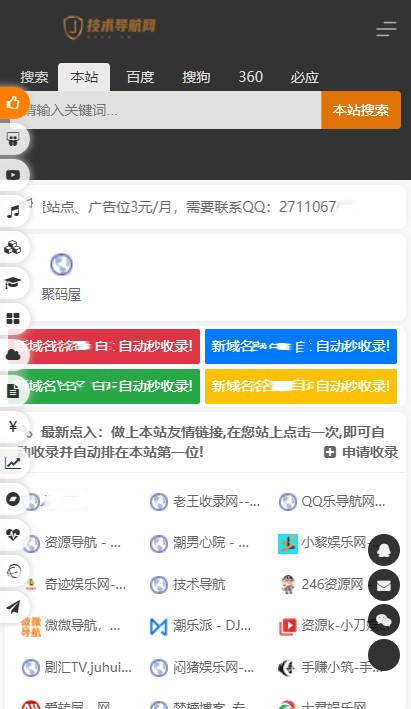The height and width of the screenshot is (709, 411).
Task: Focus the keyword search input field
Action: (172, 110)
